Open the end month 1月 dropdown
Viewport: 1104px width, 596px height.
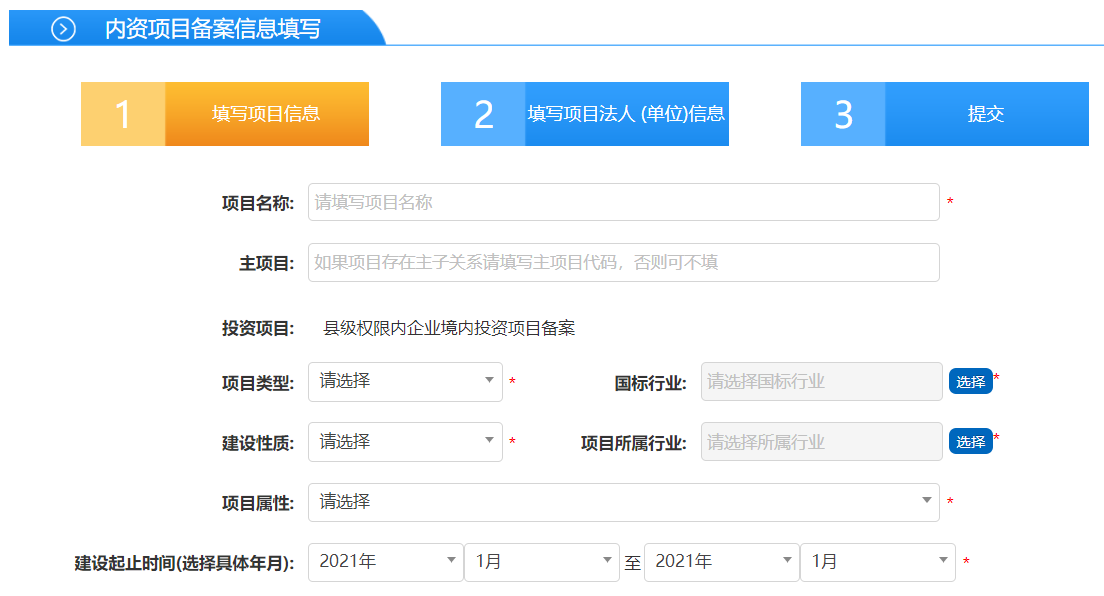click(x=877, y=562)
